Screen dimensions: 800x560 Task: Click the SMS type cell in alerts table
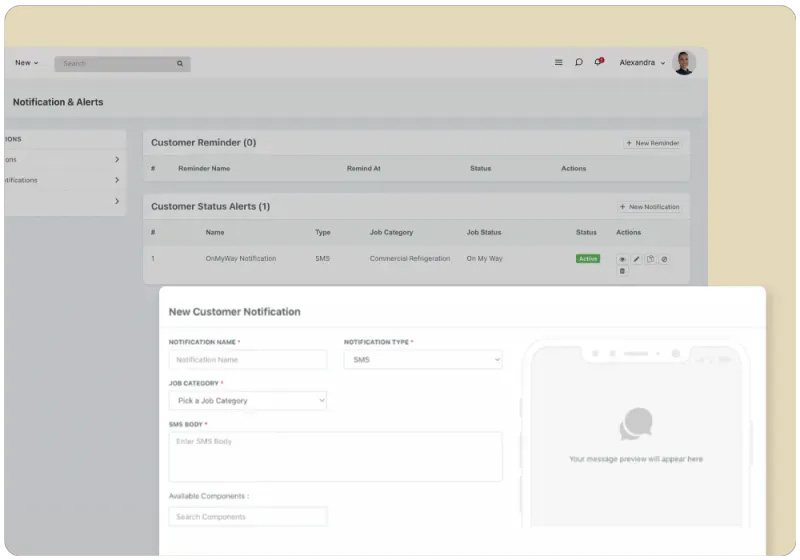322,259
